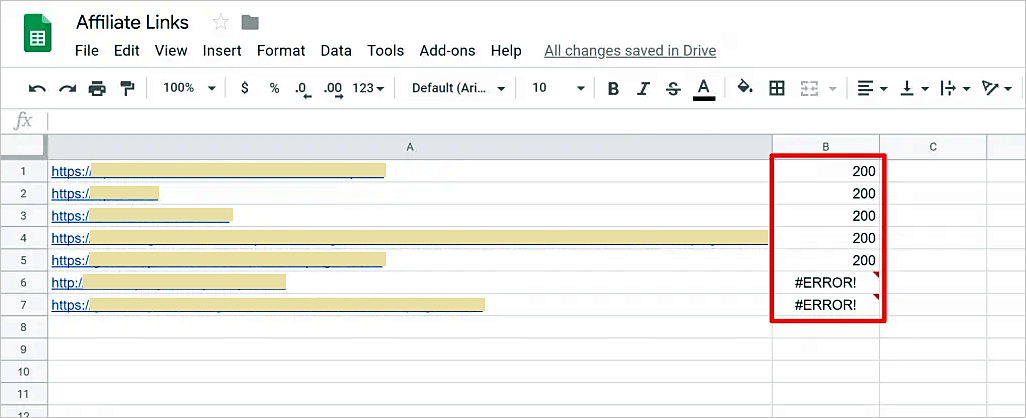1026x418 pixels.
Task: Print the spreadsheet using printer icon
Action: [x=97, y=88]
